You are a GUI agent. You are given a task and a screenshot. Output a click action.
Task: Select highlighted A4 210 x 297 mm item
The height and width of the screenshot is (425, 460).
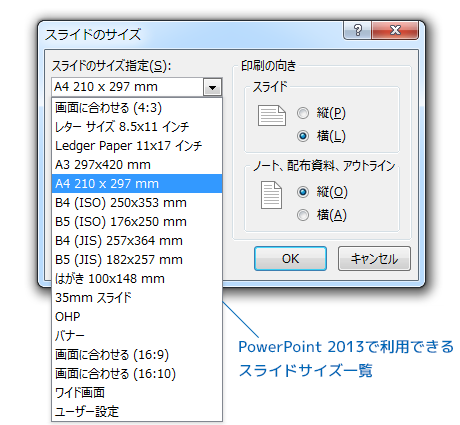point(137,184)
